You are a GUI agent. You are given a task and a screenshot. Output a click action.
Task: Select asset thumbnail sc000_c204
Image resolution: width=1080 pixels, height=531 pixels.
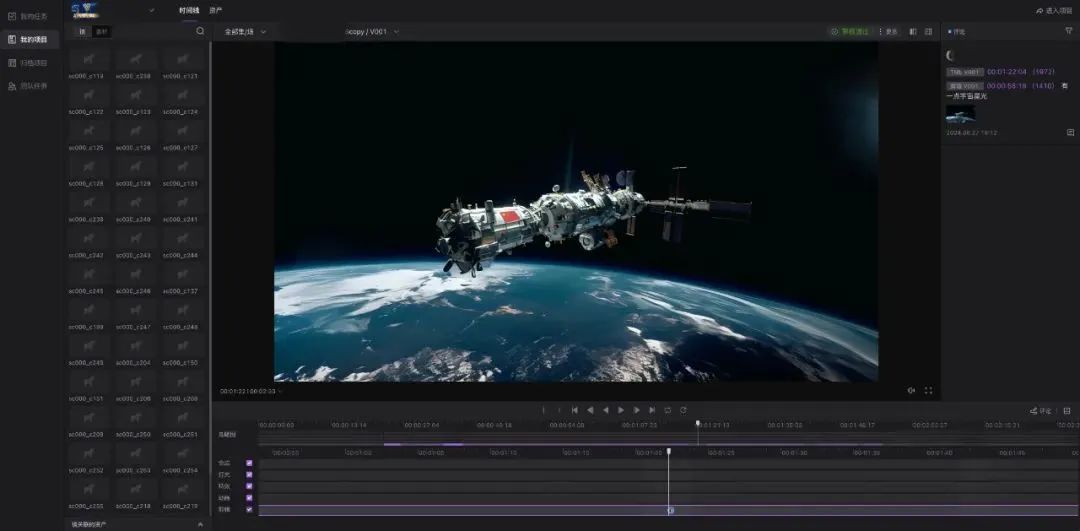pyautogui.click(x=134, y=346)
